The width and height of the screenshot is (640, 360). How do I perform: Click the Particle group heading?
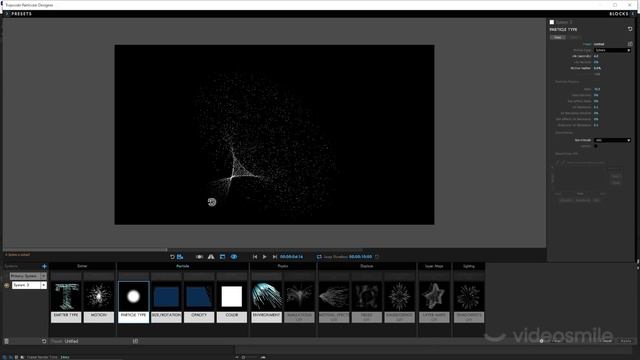(x=182, y=266)
